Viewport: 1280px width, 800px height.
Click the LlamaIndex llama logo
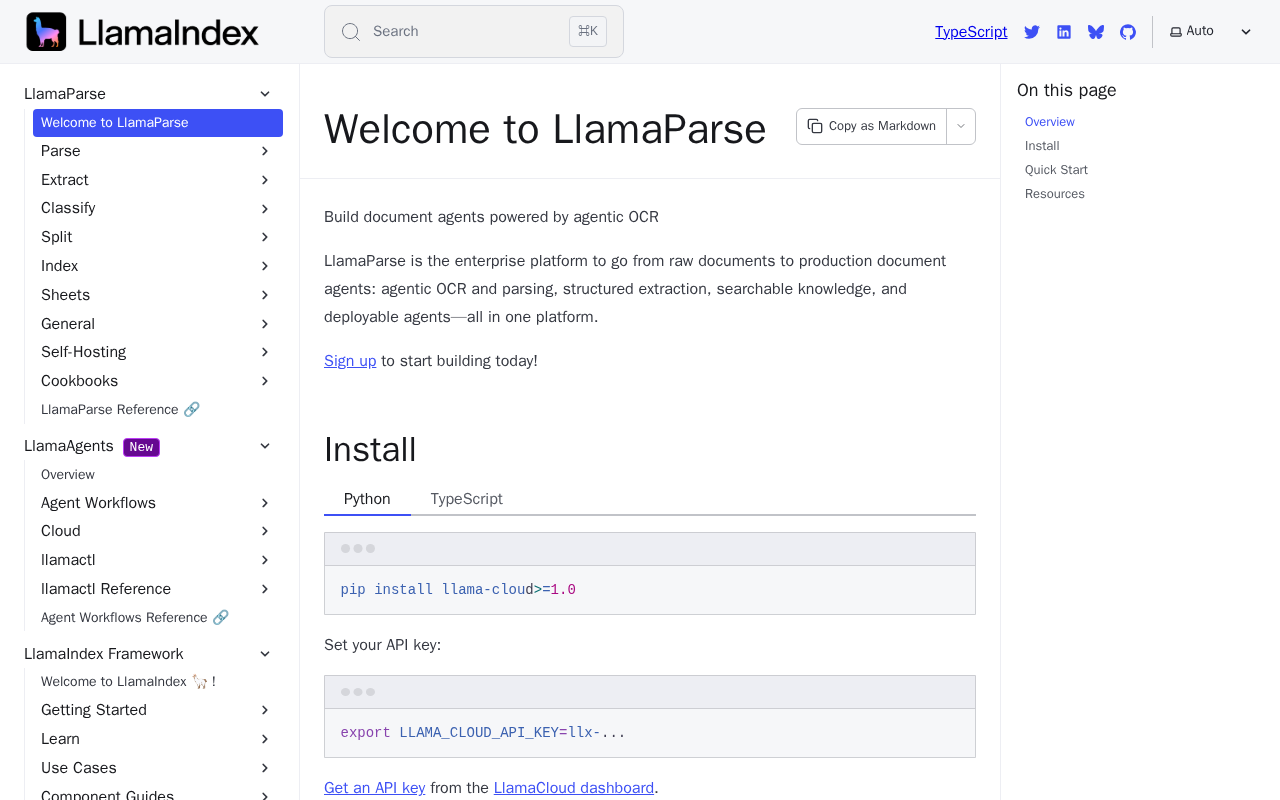click(46, 32)
